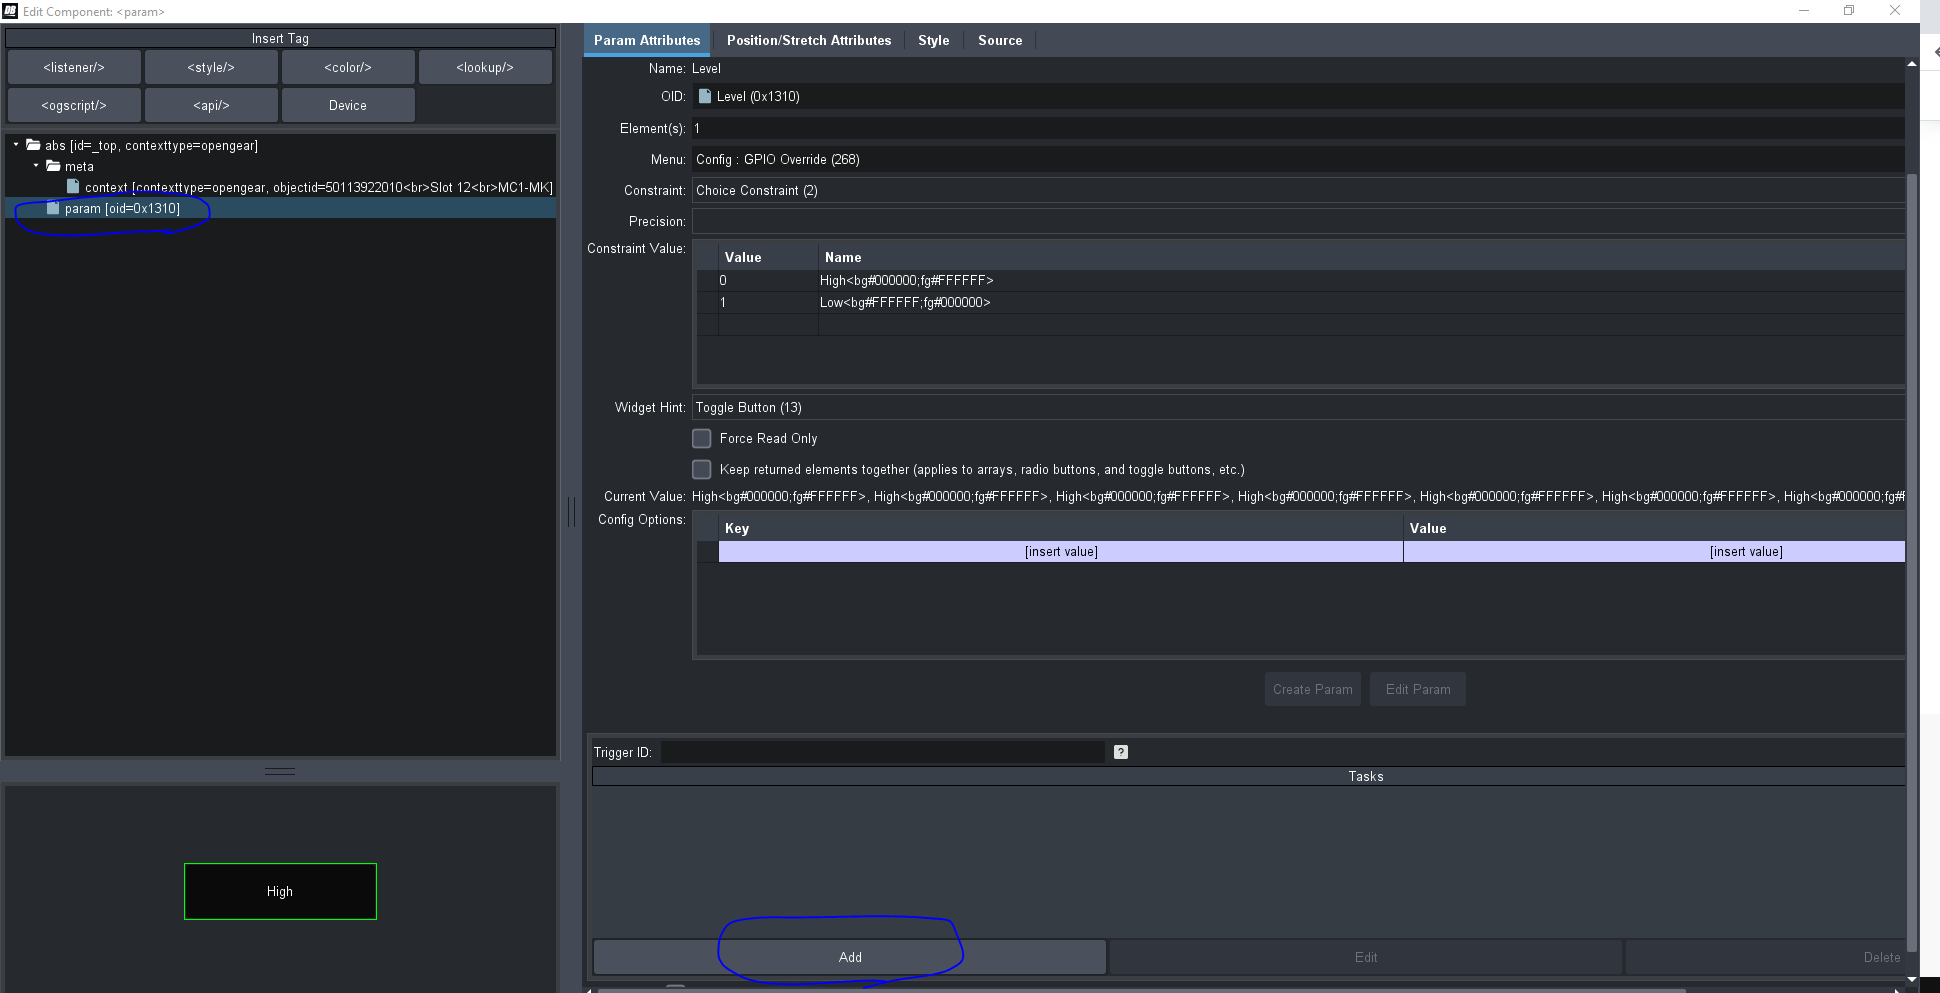Insert a listener tag
Viewport: 1940px width, 993px height.
point(74,68)
